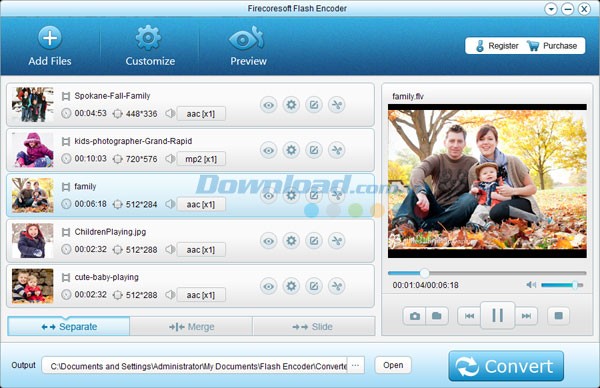Select the kids-photographer-Grand-Rapid thumbnail
Screen dimensions: 600x388
point(33,150)
